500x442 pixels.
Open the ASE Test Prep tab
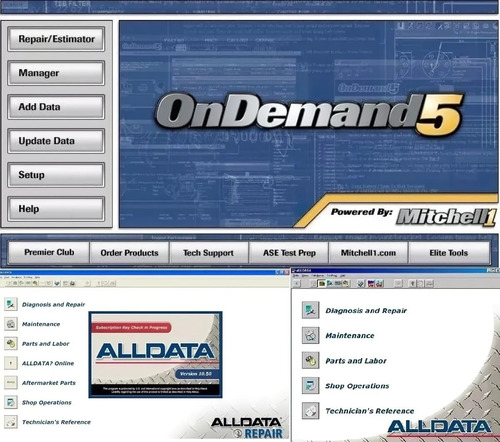pos(289,253)
